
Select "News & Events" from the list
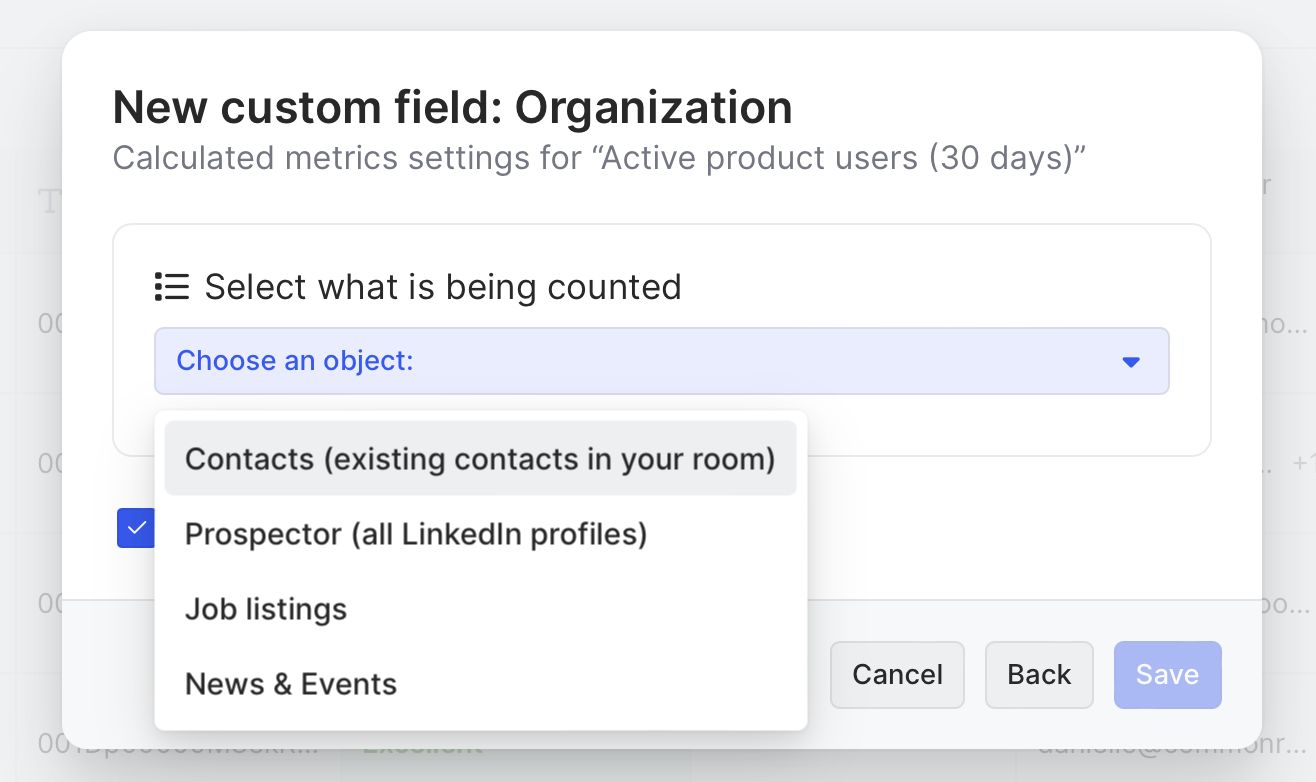291,684
